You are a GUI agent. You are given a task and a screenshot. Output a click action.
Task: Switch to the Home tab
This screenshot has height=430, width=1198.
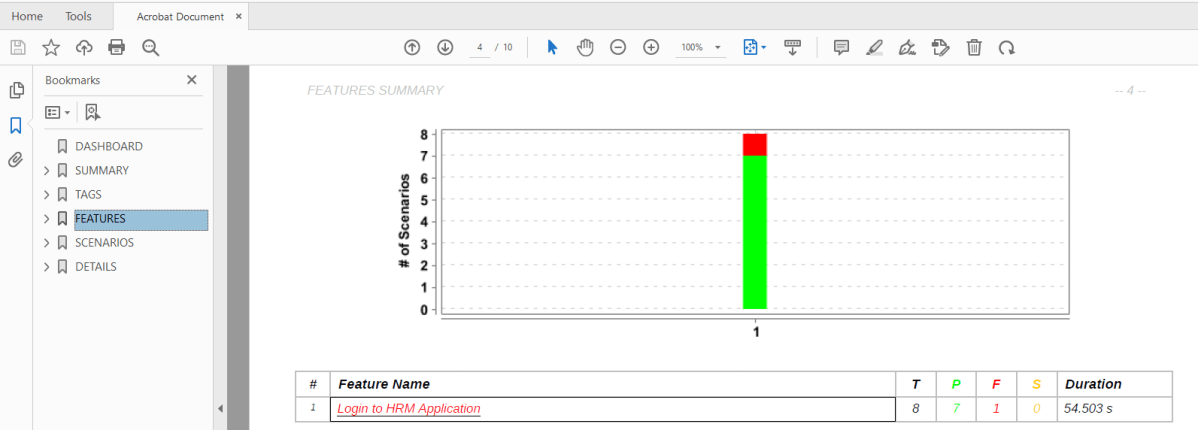coord(27,16)
